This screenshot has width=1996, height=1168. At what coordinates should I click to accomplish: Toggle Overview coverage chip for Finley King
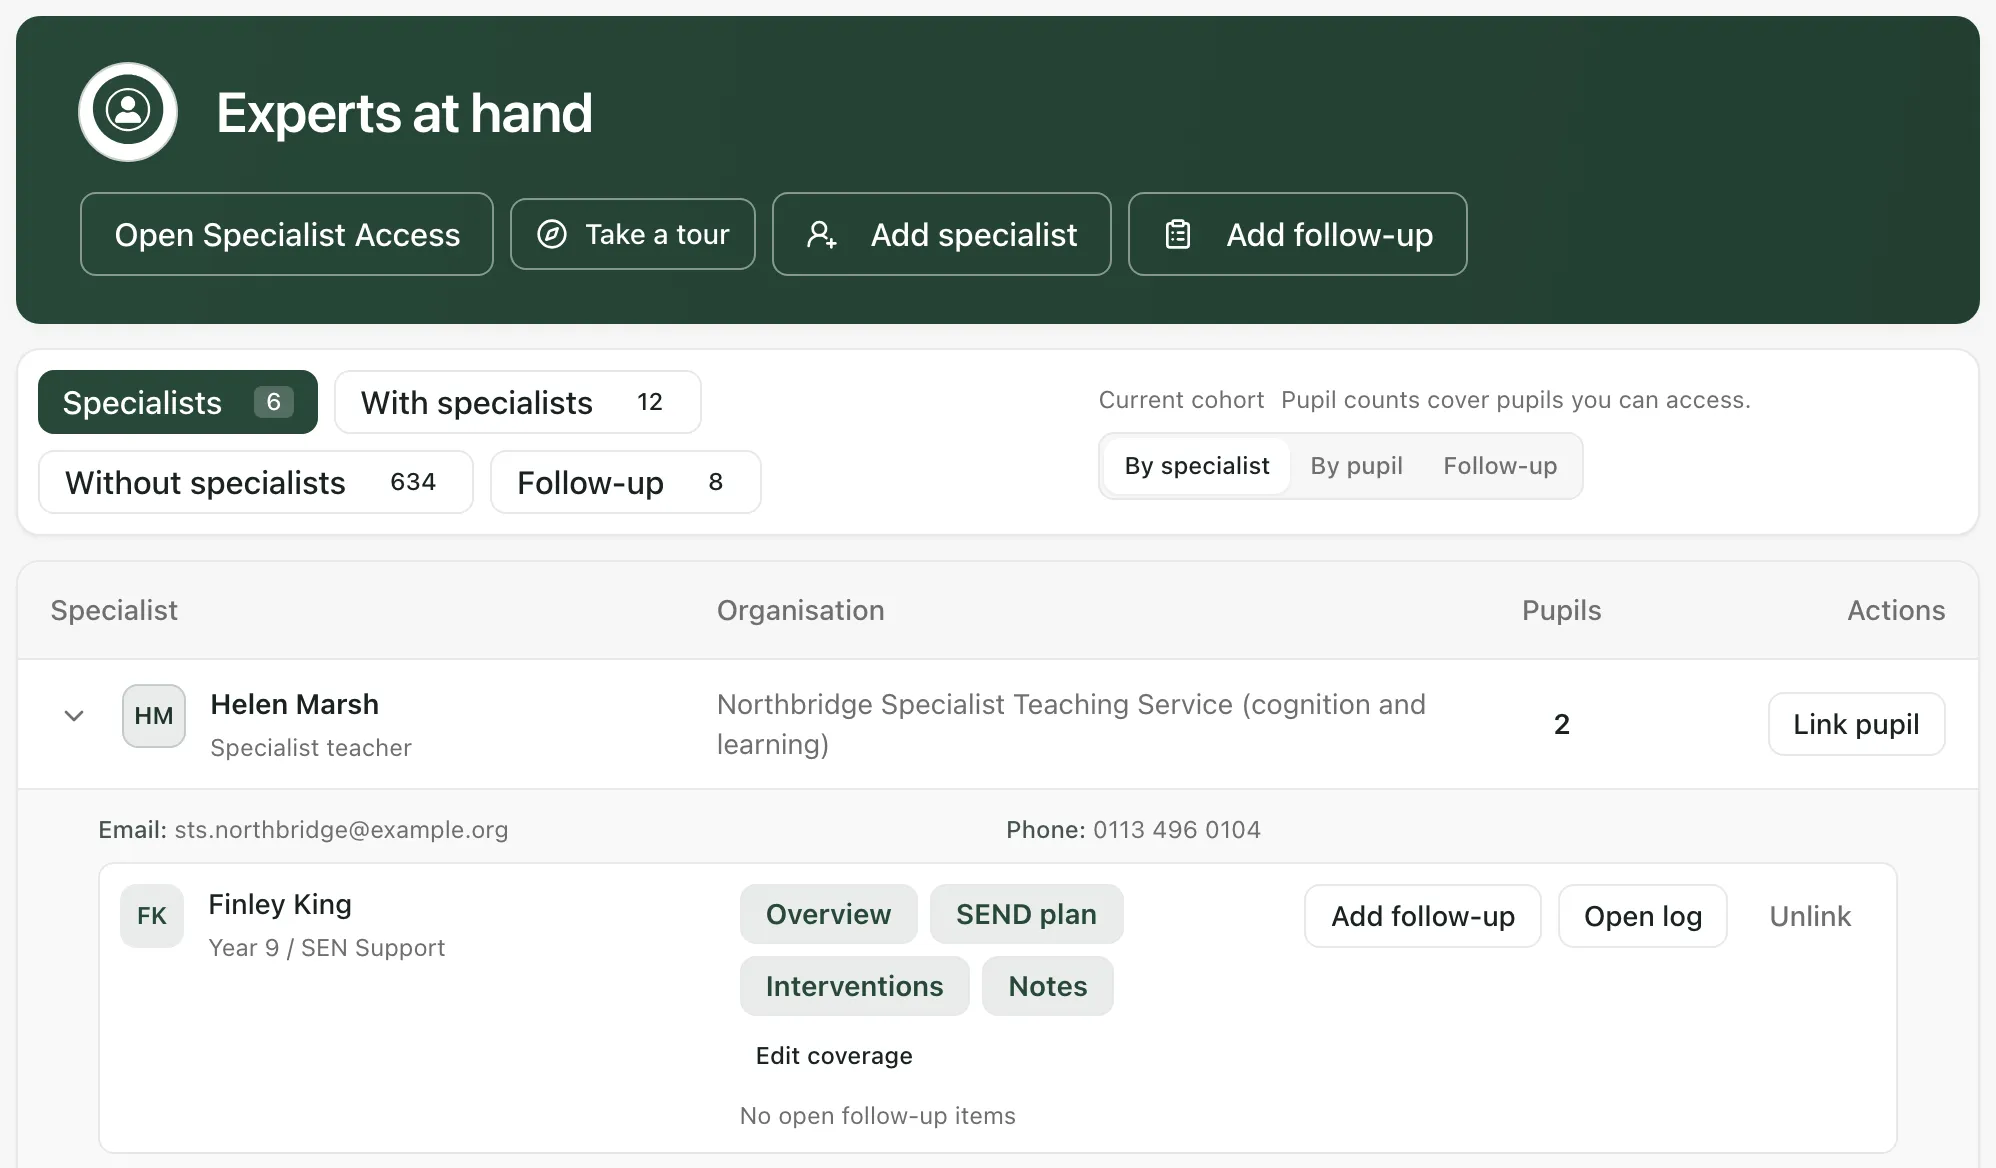pos(828,914)
